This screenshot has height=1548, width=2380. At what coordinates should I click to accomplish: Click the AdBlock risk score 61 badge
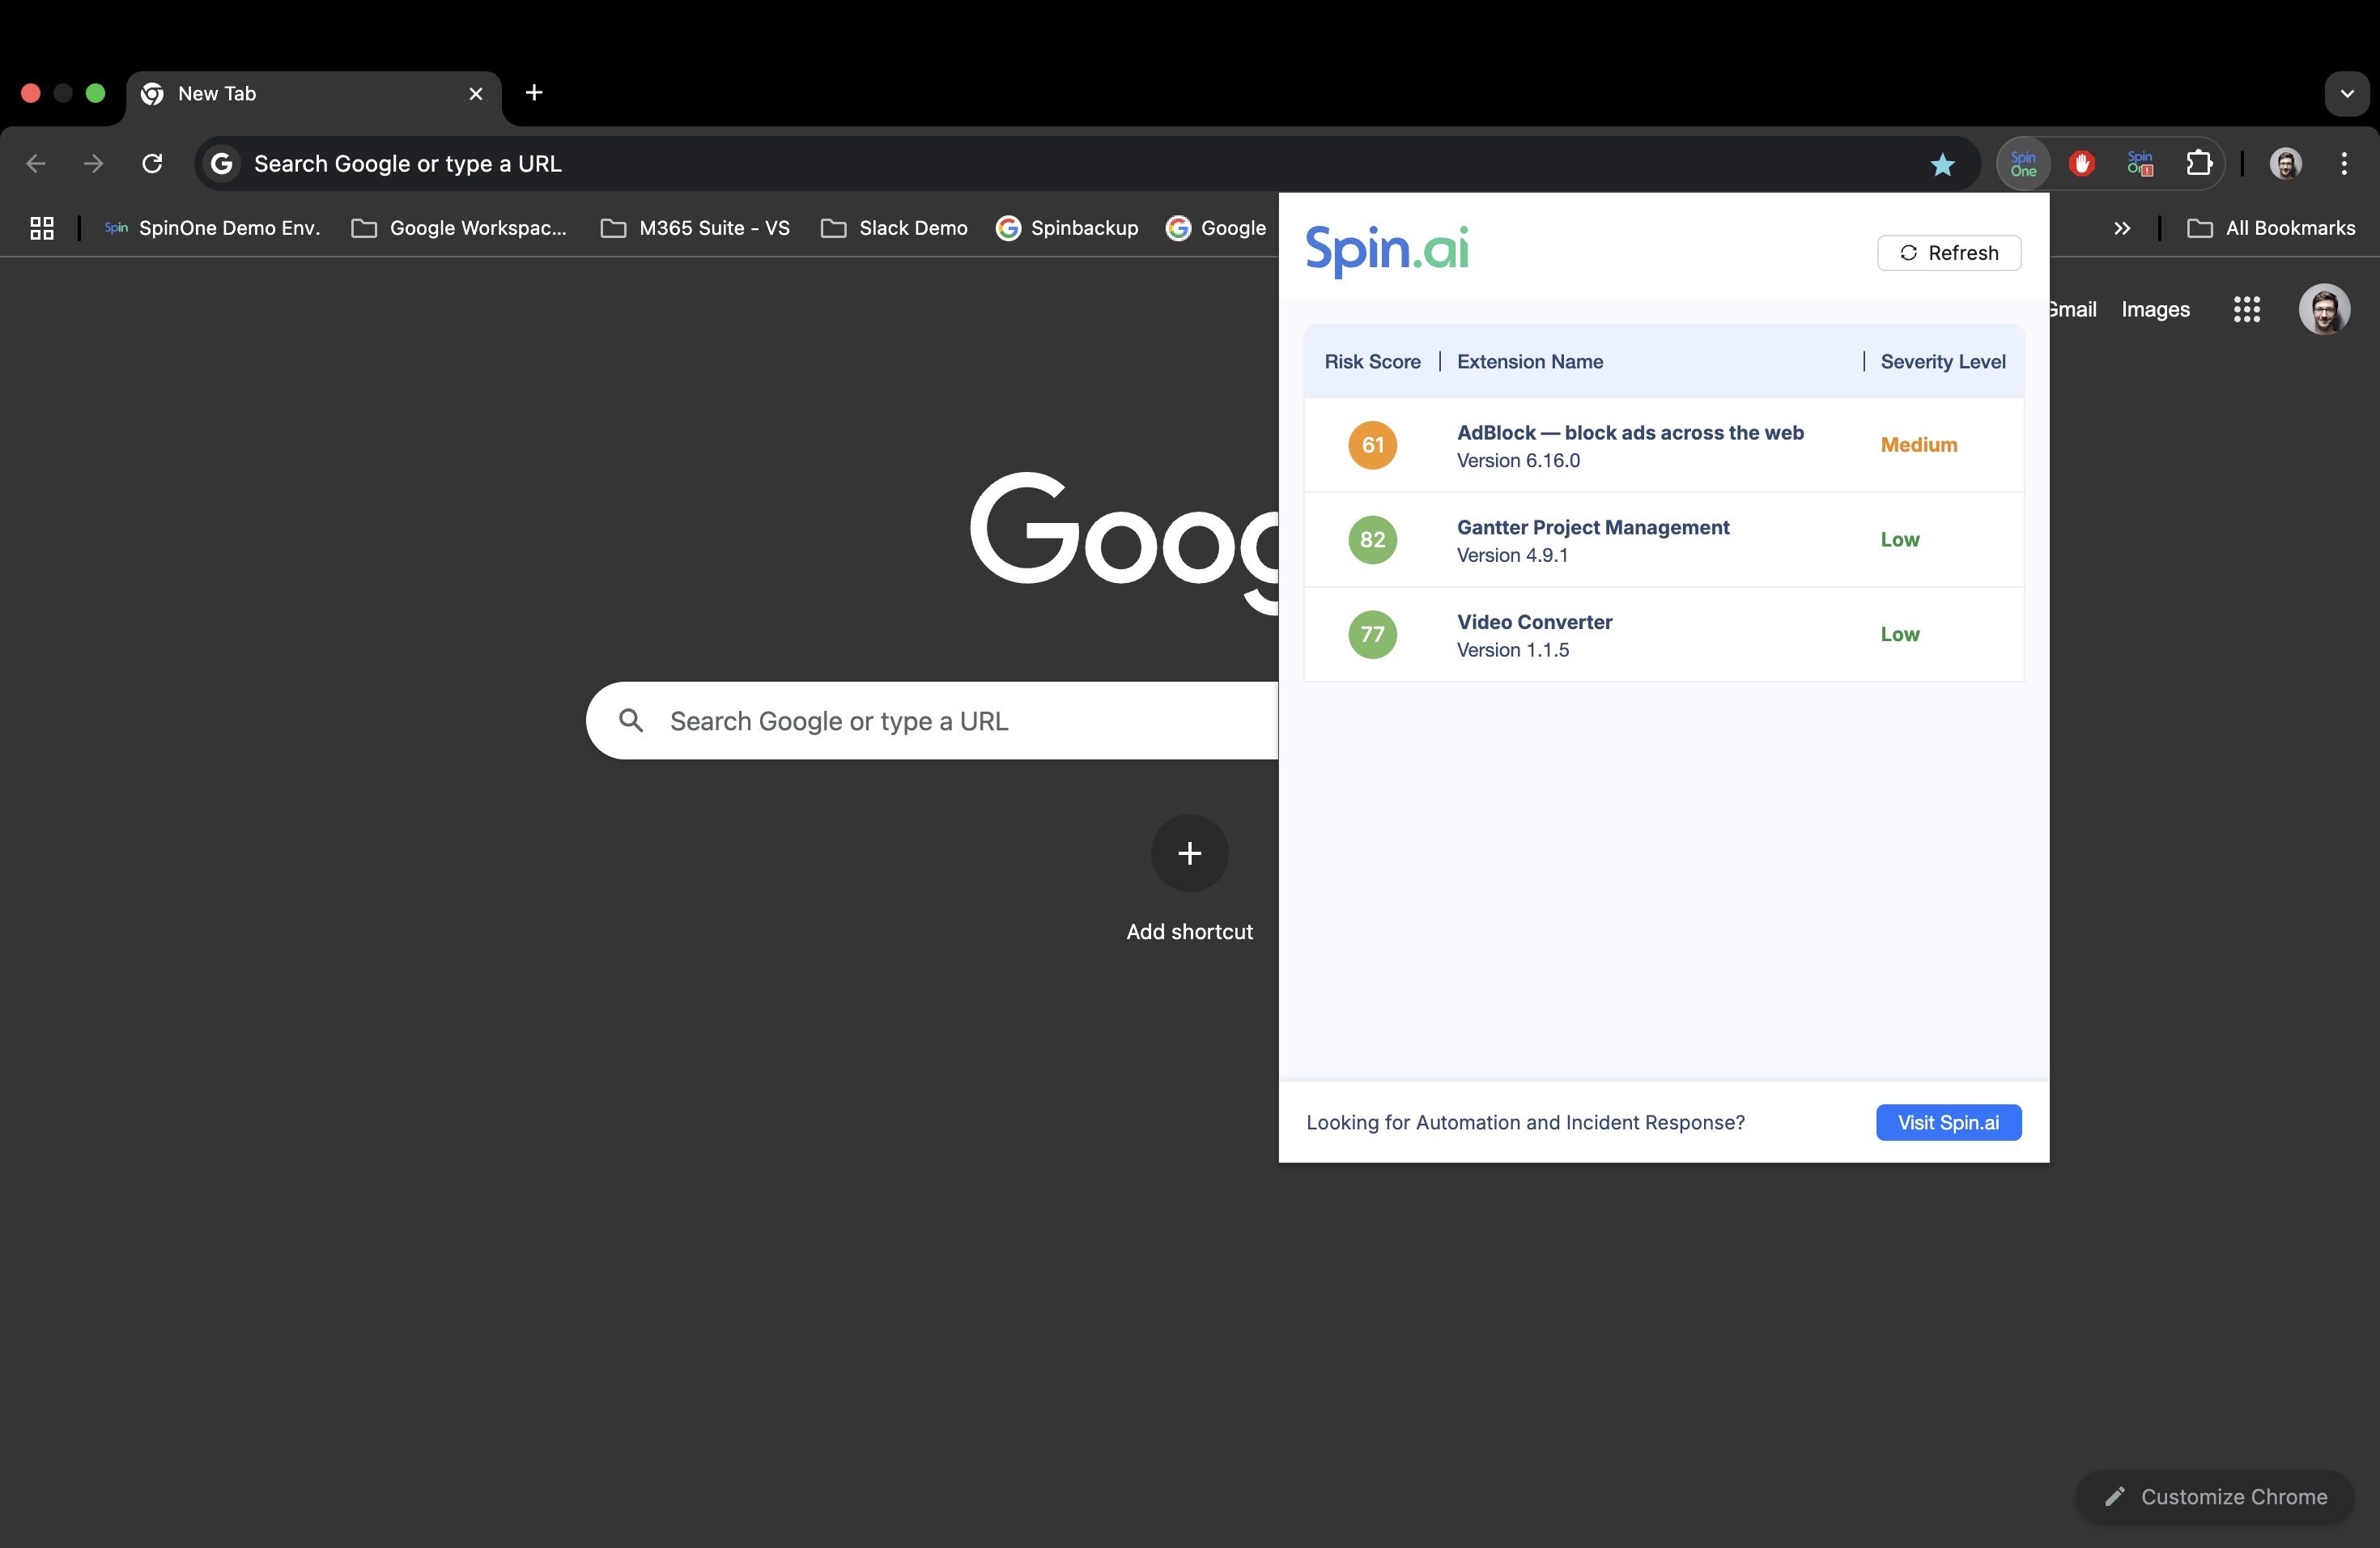coord(1372,445)
